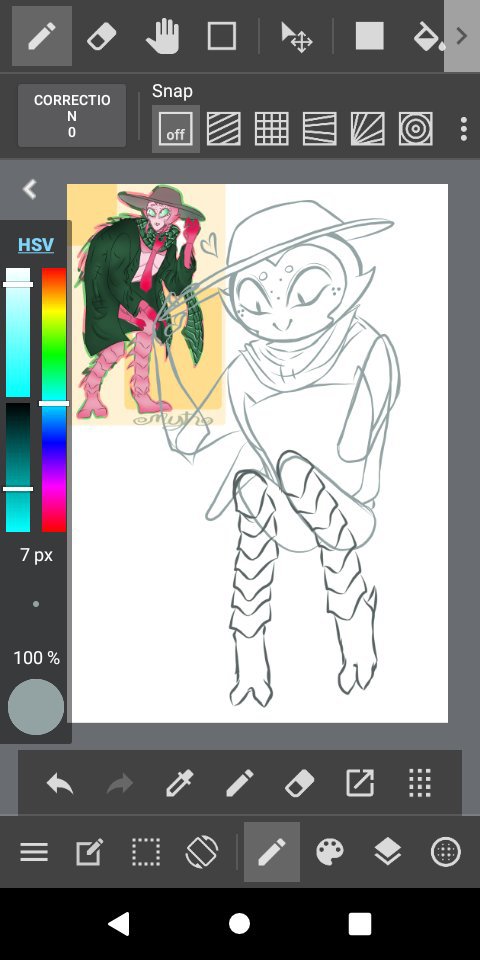Select the Eraser tool in top toolbar
480x960 pixels.
(x=102, y=37)
